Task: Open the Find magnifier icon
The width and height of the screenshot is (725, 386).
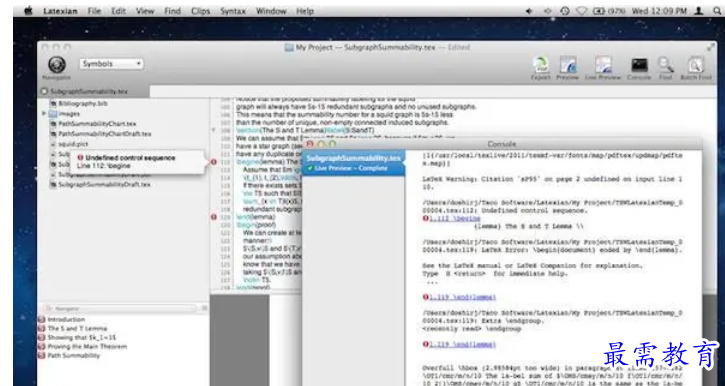Action: 666,65
